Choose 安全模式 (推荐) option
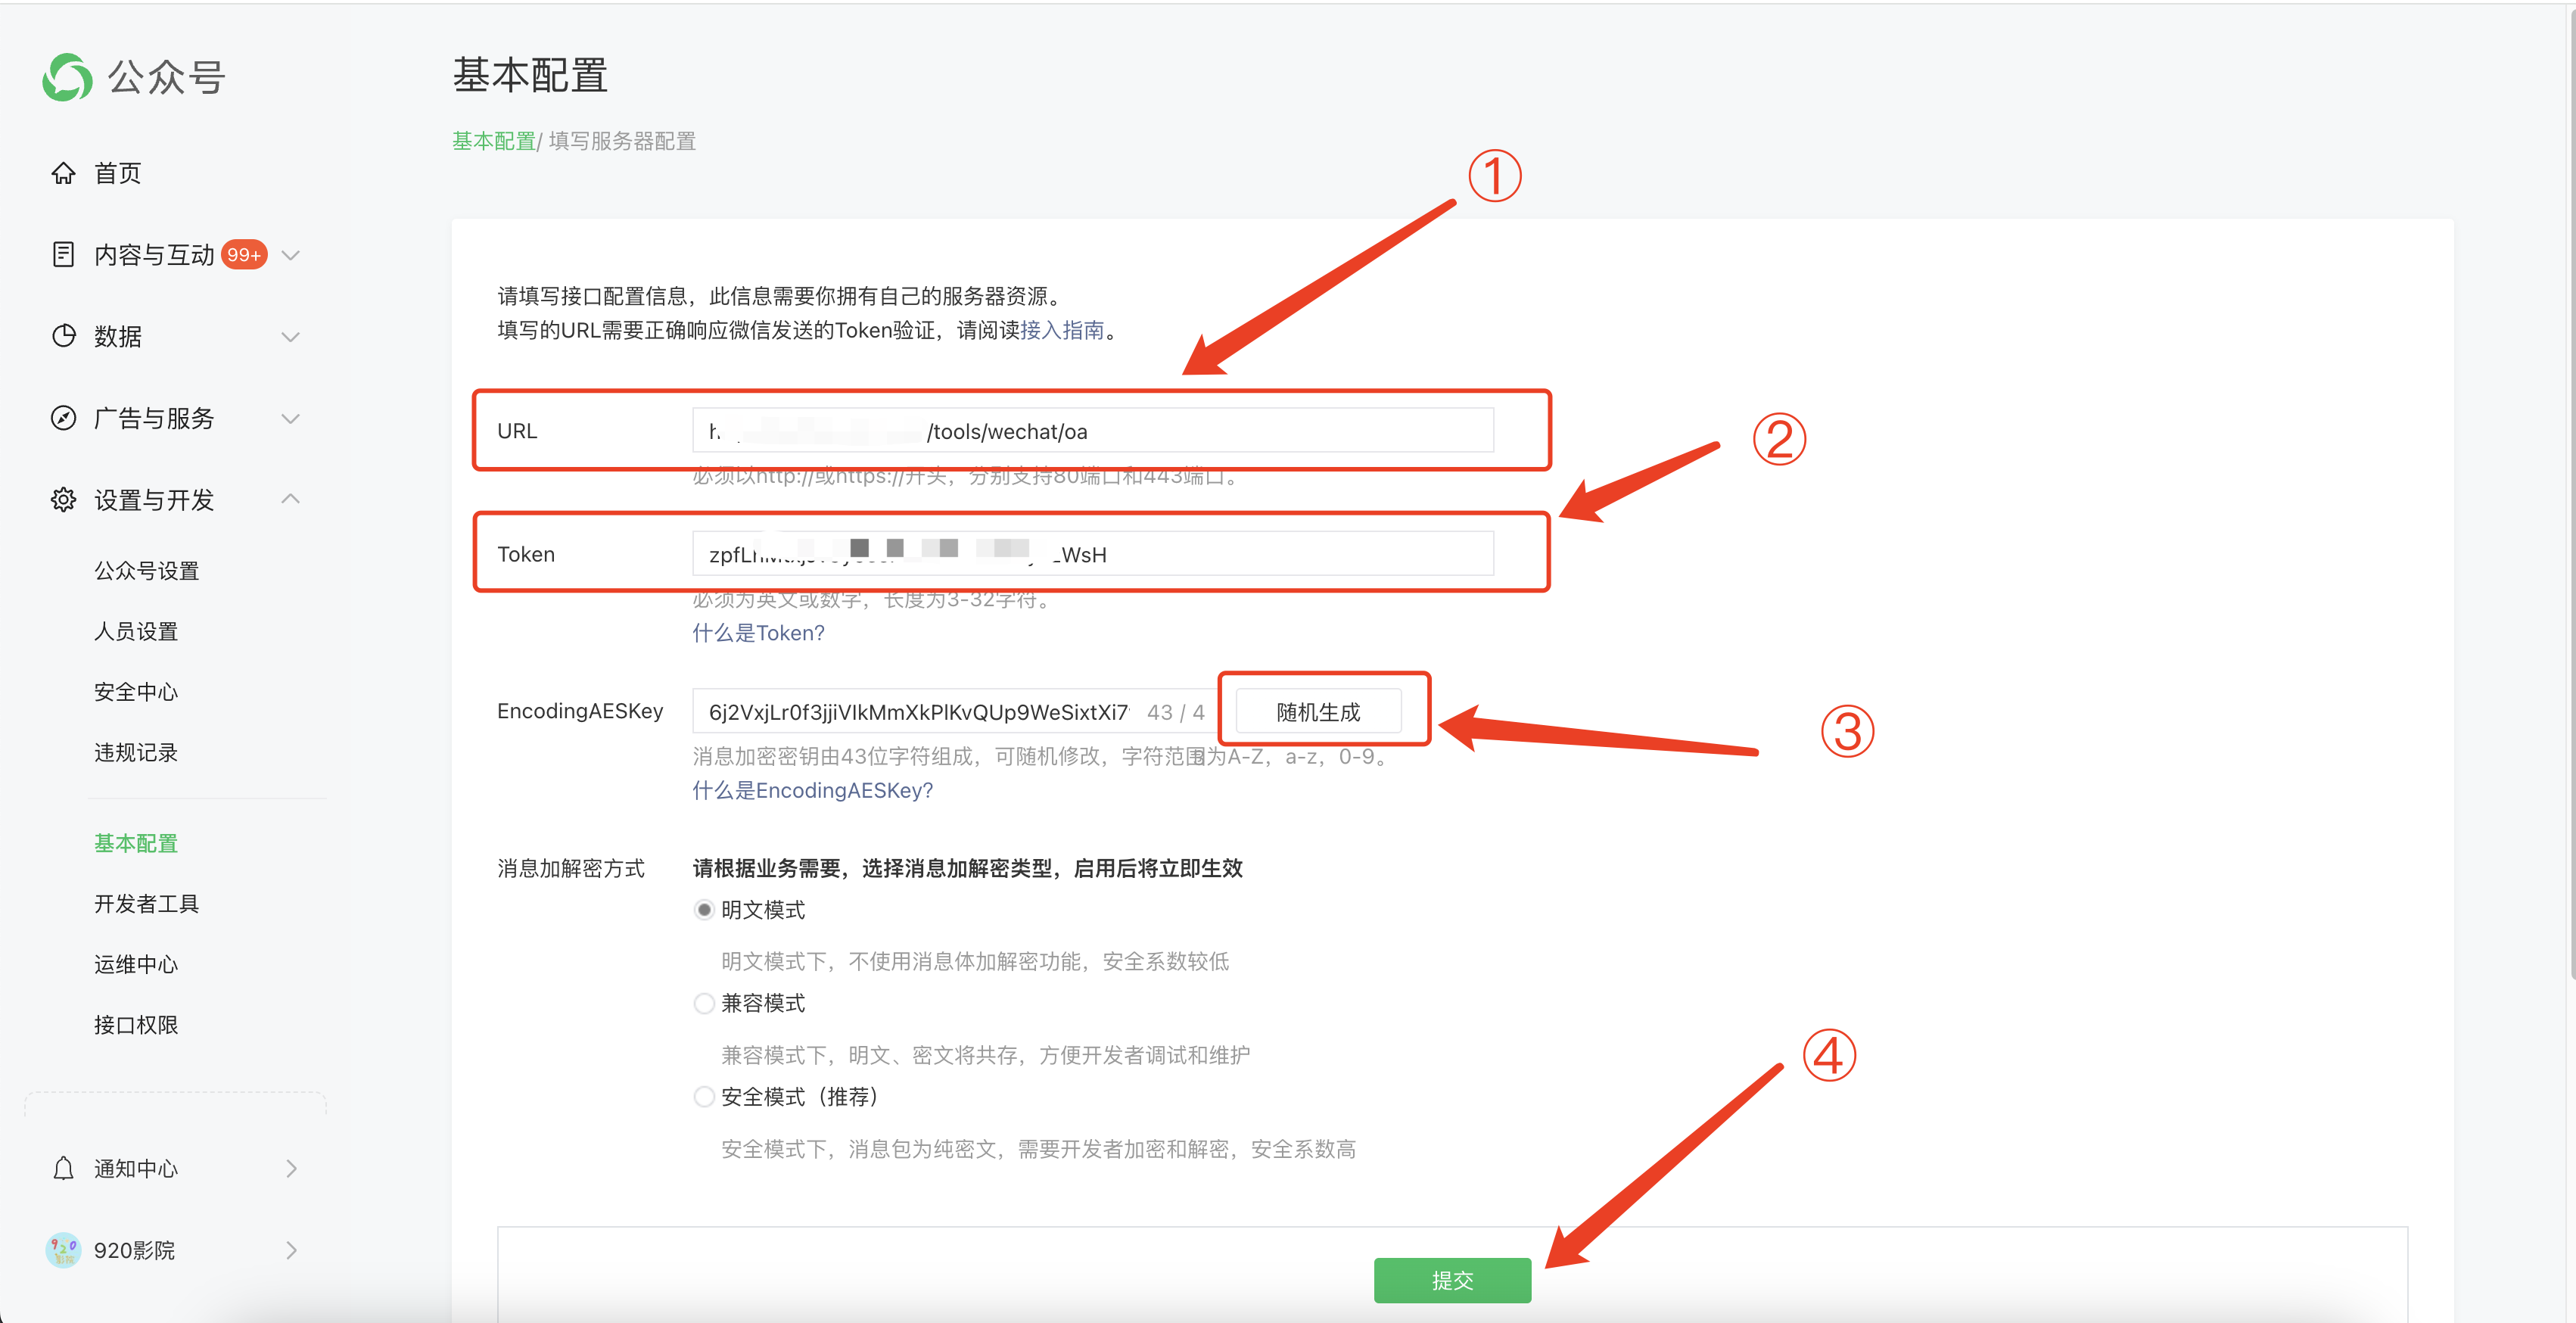Viewport: 2576px width, 1323px height. coord(704,1096)
